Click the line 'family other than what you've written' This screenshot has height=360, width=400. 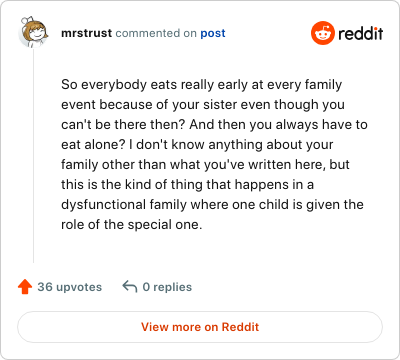pyautogui.click(x=205, y=165)
